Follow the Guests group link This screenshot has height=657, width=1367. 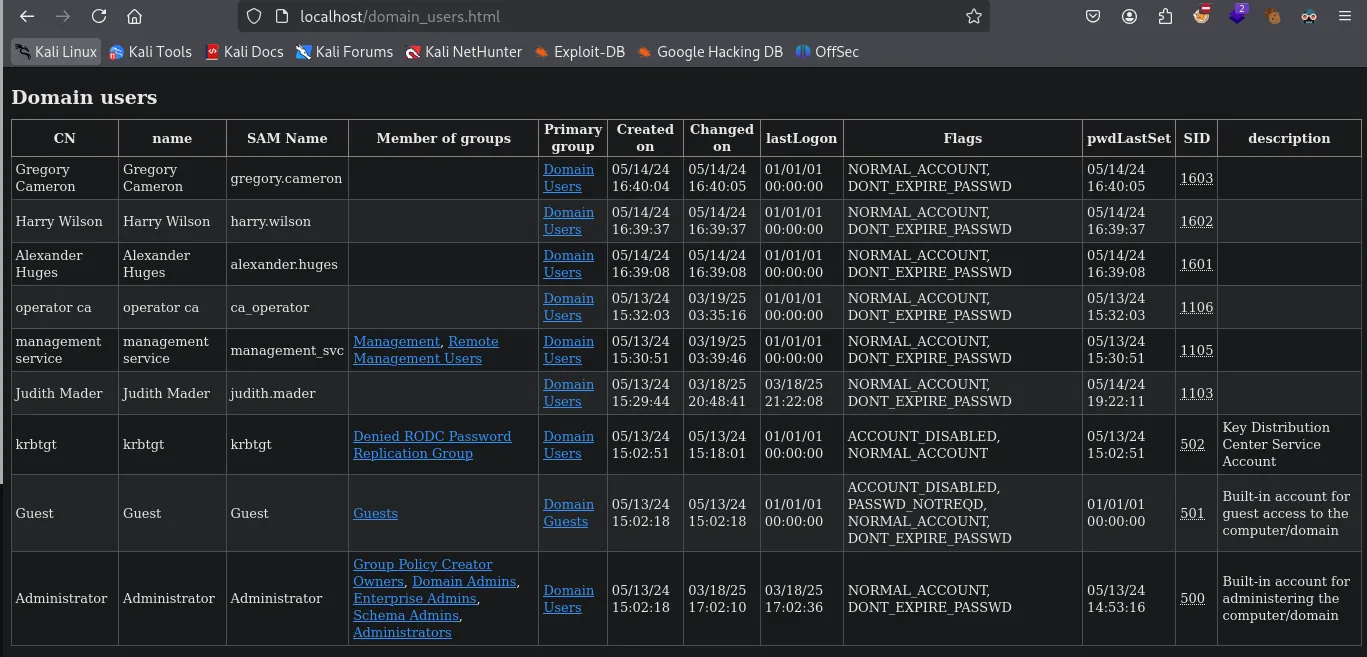(375, 514)
